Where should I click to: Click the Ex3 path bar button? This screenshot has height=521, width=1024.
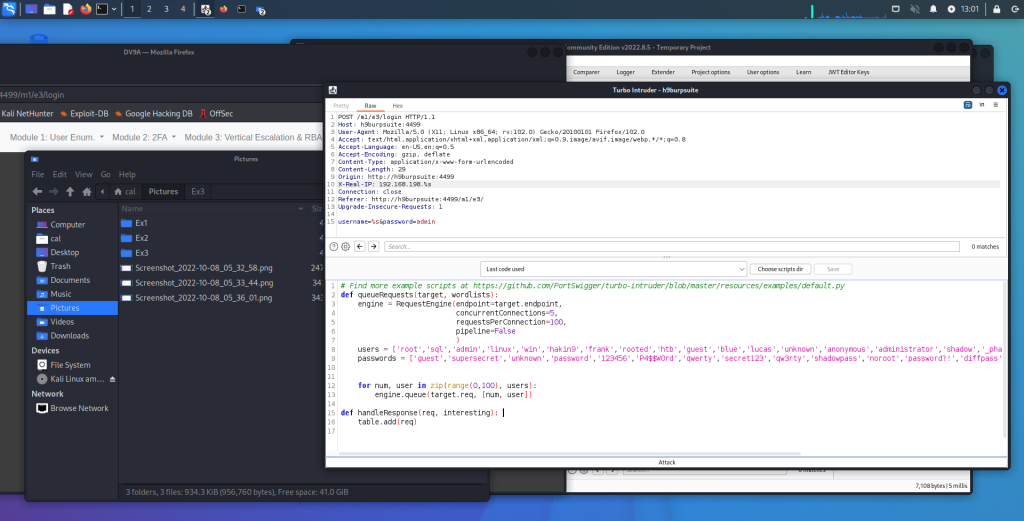[x=198, y=191]
